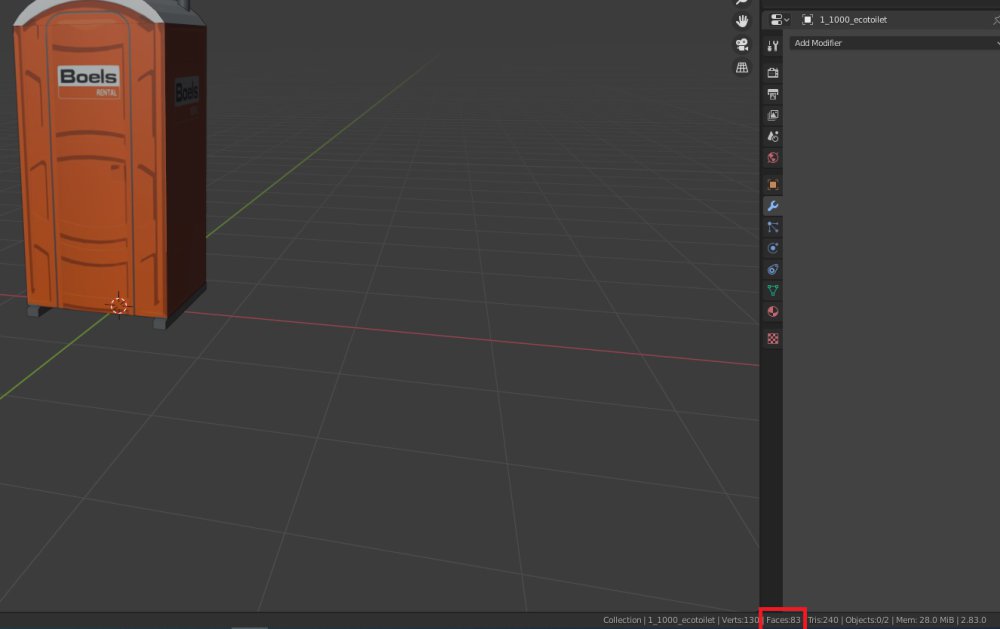Open the World properties tab
The width and height of the screenshot is (1000, 629).
tap(773, 158)
